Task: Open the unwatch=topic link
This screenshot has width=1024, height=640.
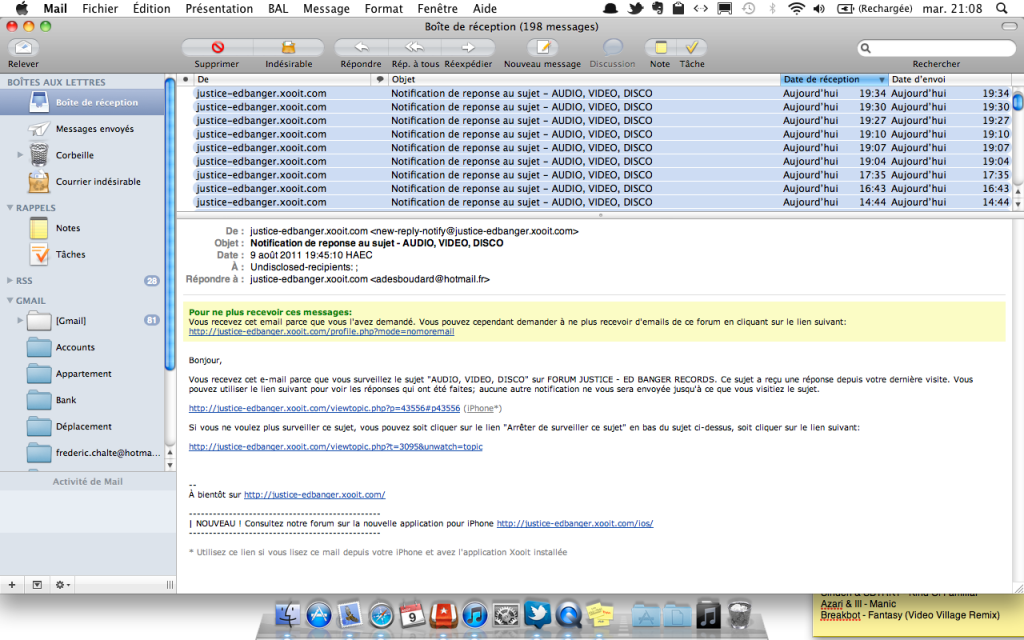Action: pos(336,447)
